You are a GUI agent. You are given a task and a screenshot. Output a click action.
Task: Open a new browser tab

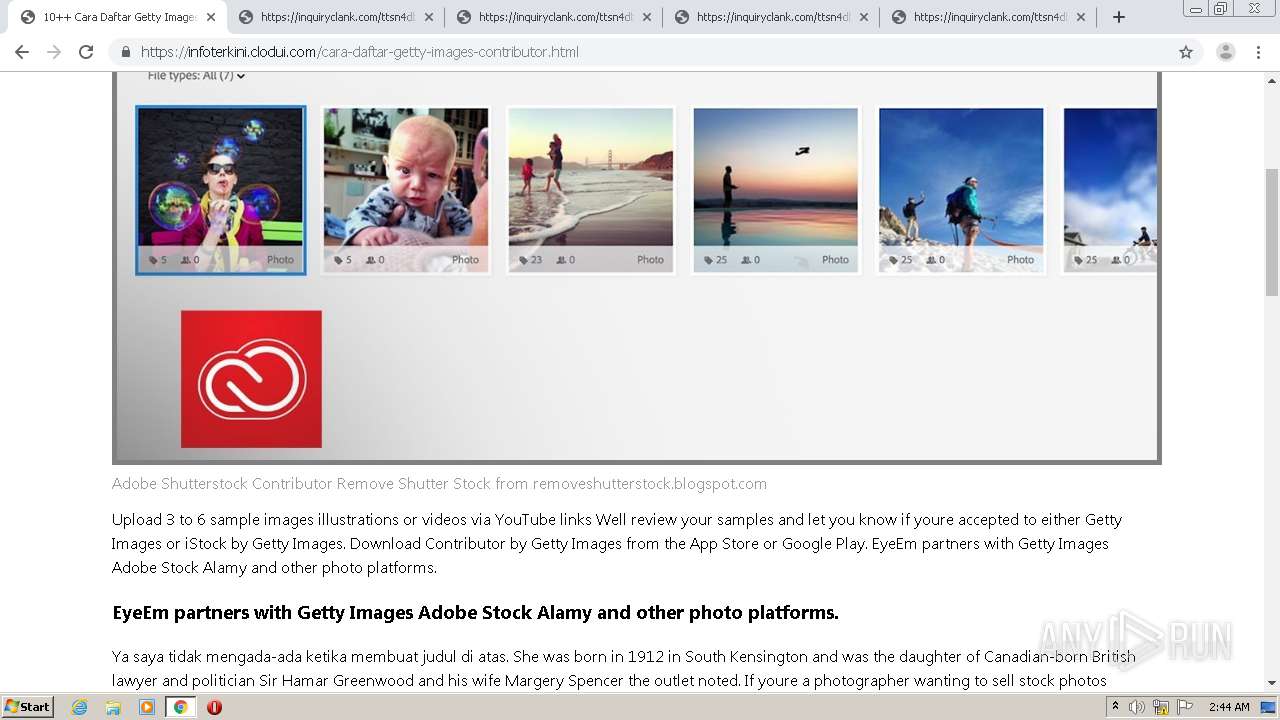(x=1119, y=17)
